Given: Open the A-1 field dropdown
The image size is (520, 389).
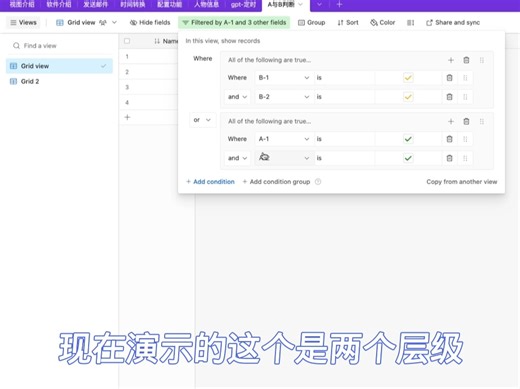Looking at the screenshot, I should [x=284, y=139].
